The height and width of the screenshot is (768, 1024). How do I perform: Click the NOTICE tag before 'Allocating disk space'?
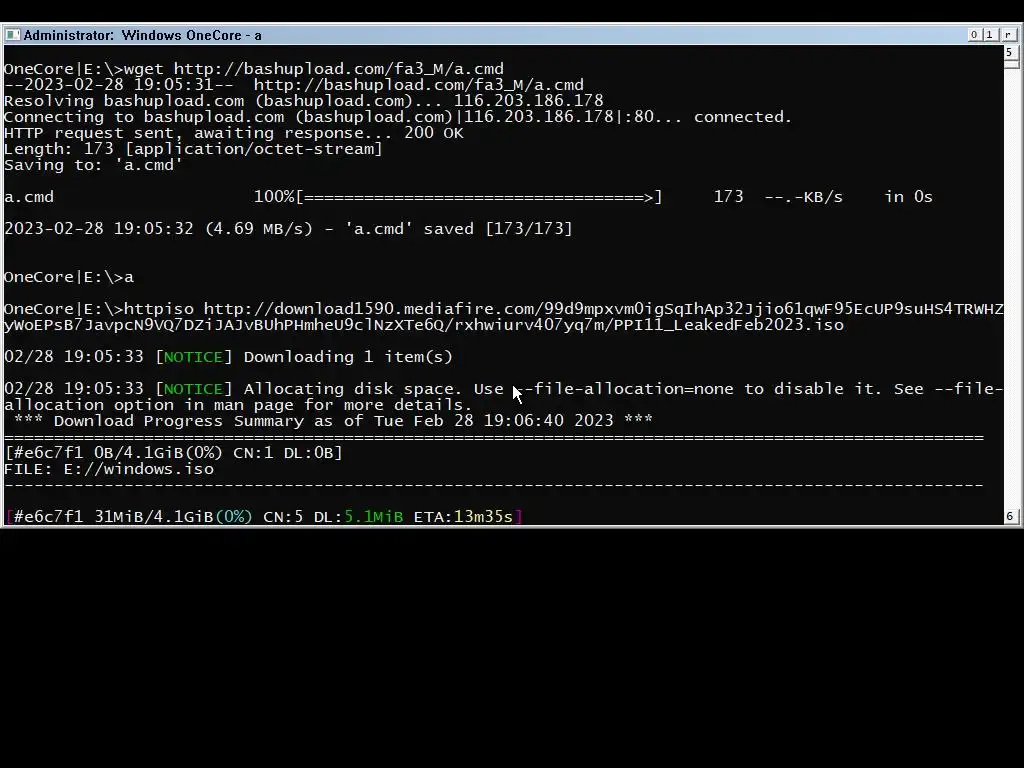tap(193, 389)
